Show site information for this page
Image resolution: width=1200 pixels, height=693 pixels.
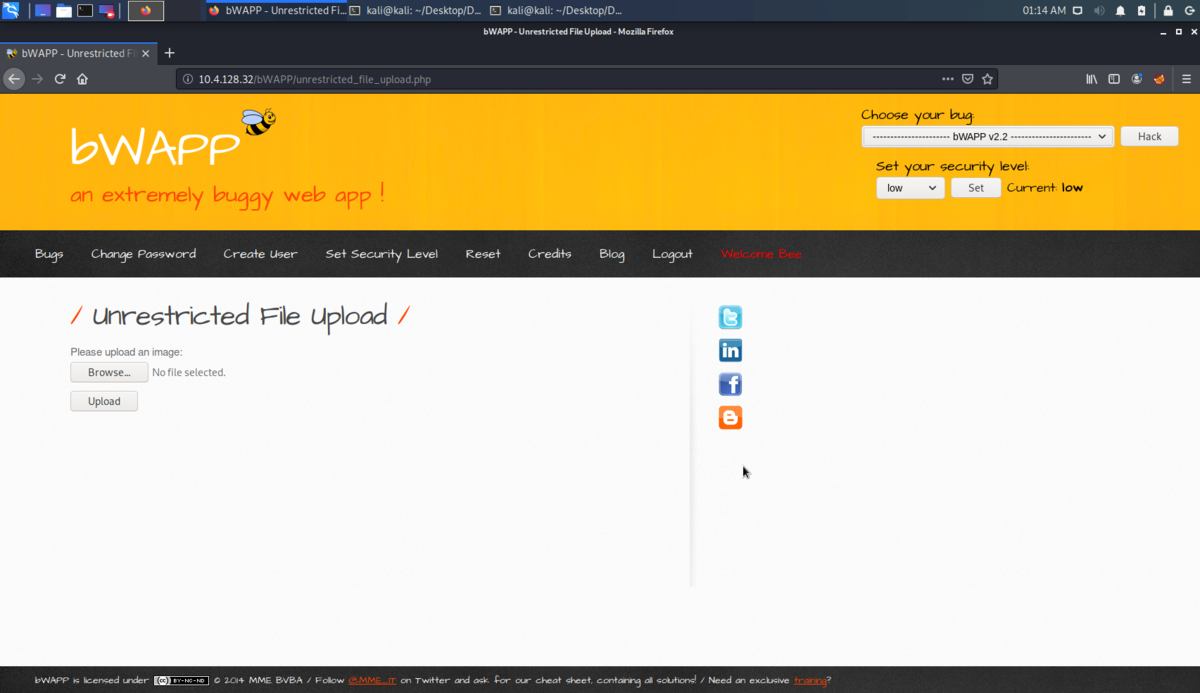[x=188, y=79]
